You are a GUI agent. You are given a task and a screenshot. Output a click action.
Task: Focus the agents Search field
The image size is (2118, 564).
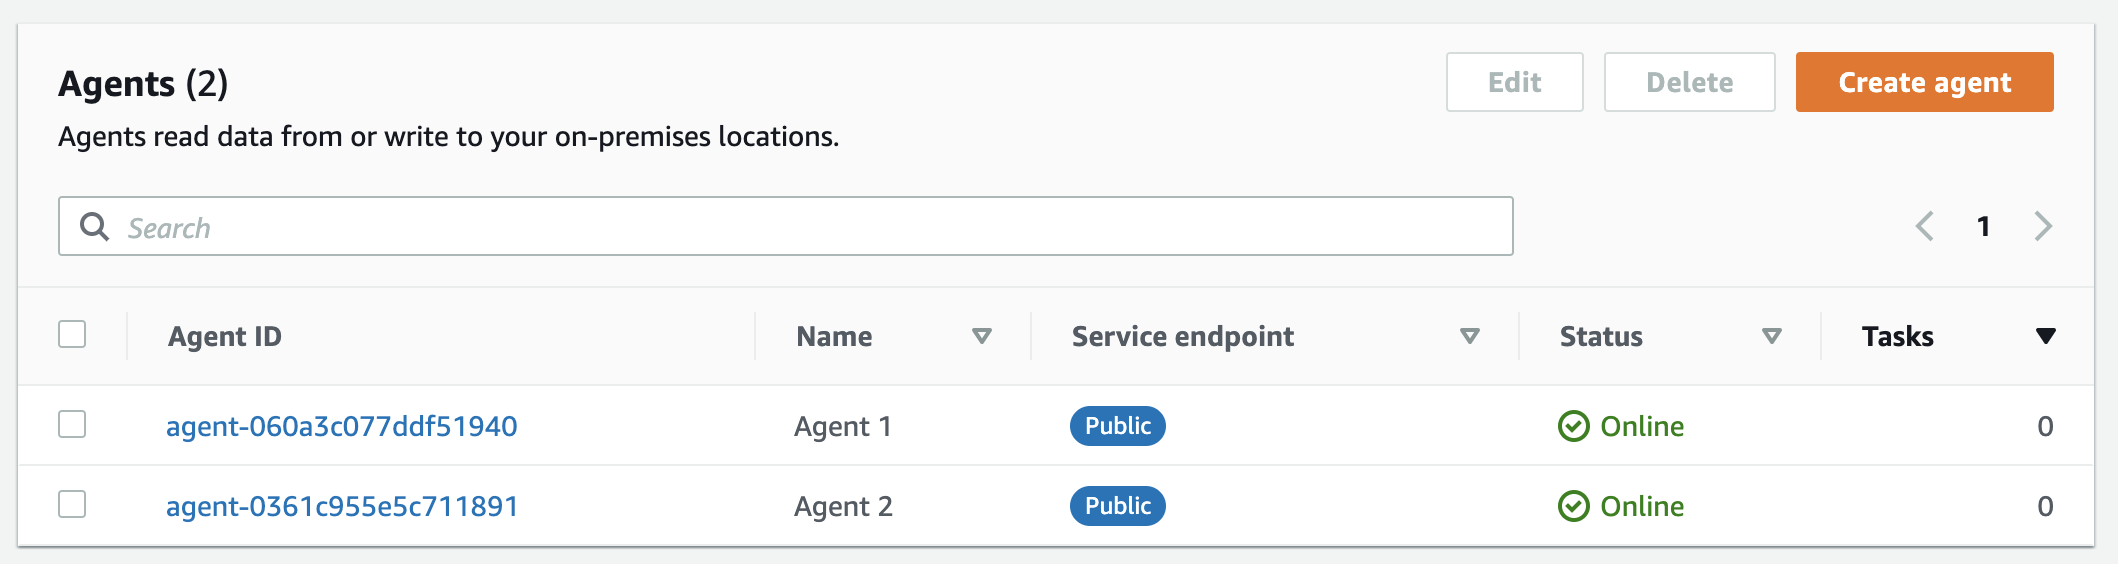786,226
